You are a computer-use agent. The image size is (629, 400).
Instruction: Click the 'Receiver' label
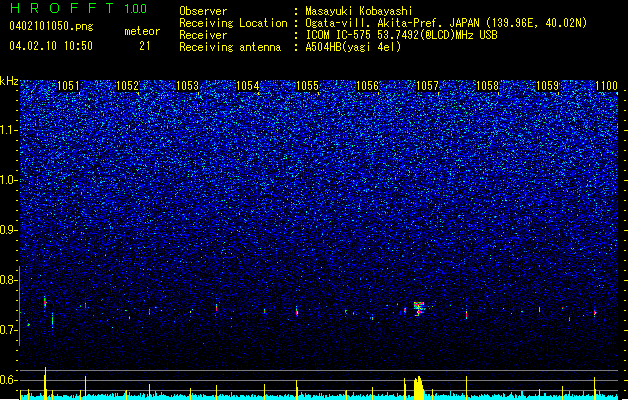tap(203, 35)
